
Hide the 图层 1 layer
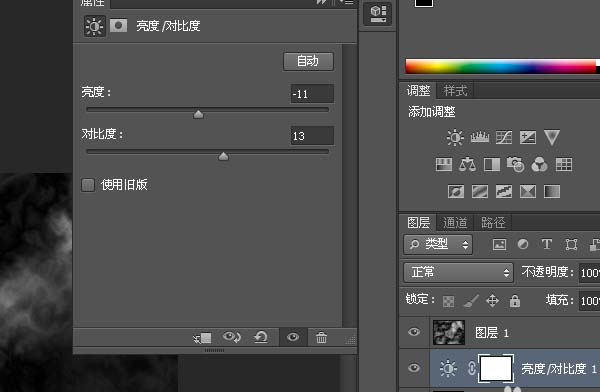[x=414, y=332]
